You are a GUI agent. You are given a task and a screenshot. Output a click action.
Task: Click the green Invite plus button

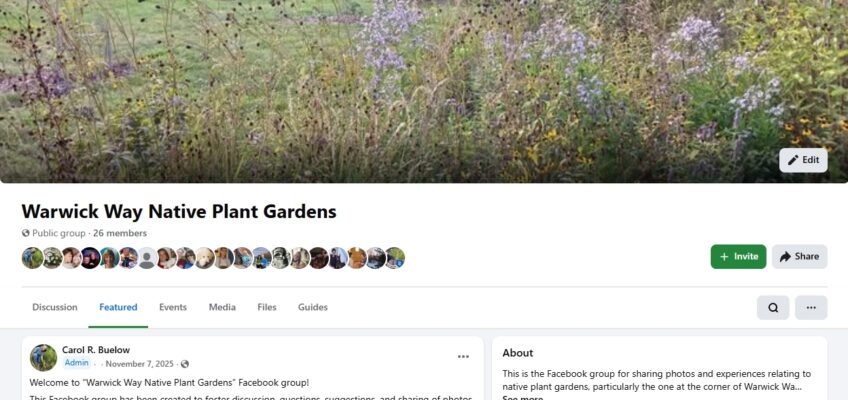coord(738,257)
